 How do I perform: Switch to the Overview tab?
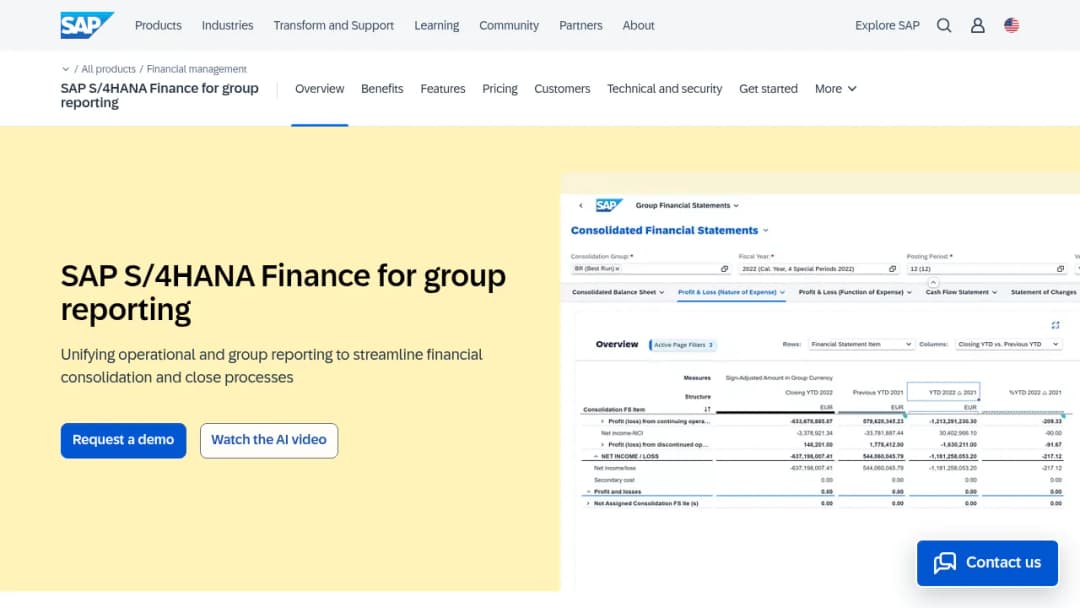click(x=320, y=89)
